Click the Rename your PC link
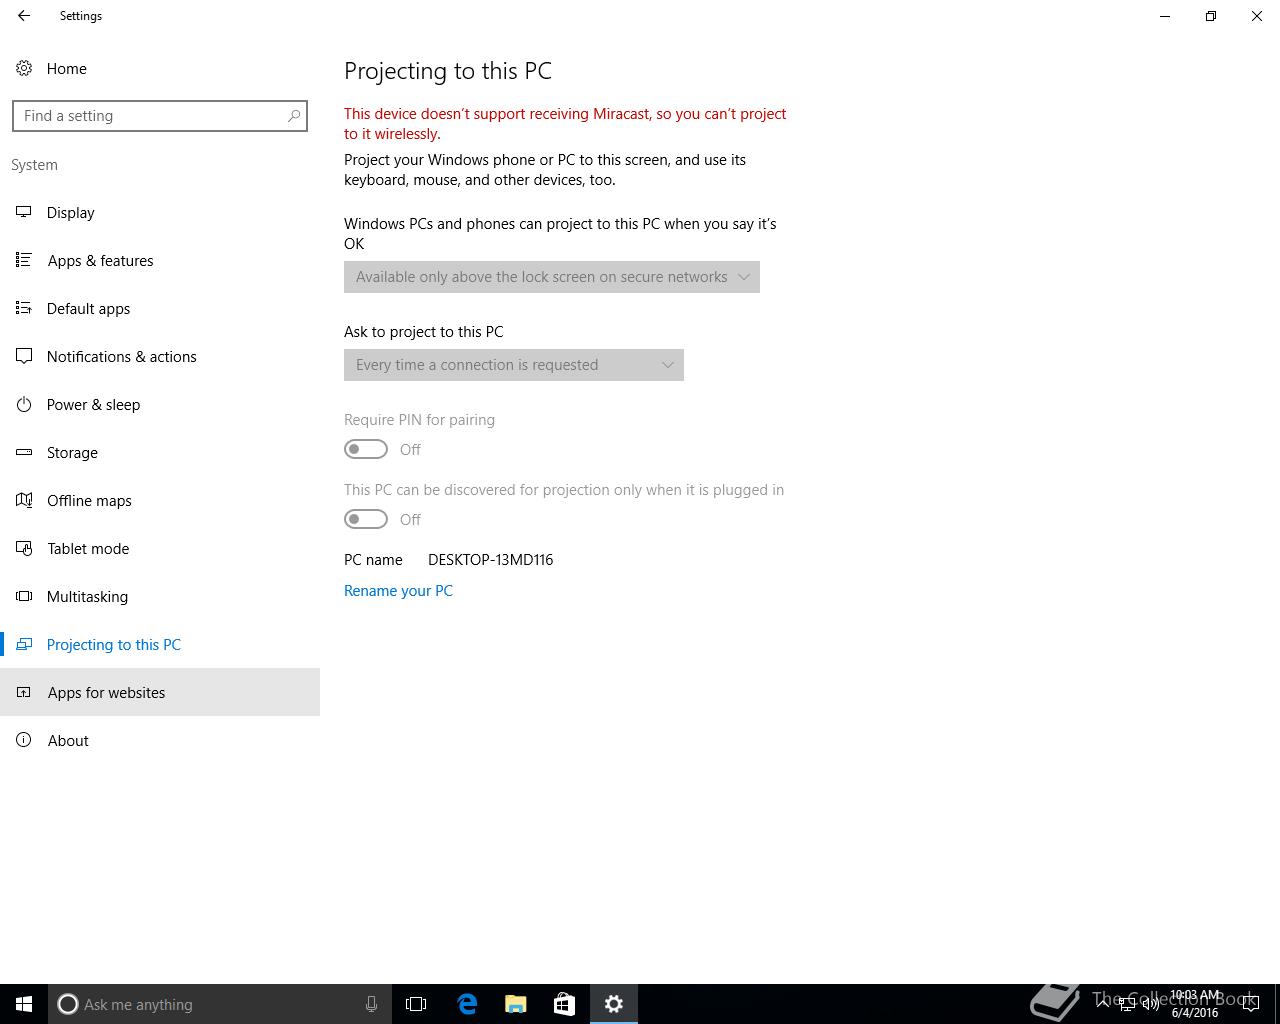1280x1024 pixels. pos(398,591)
